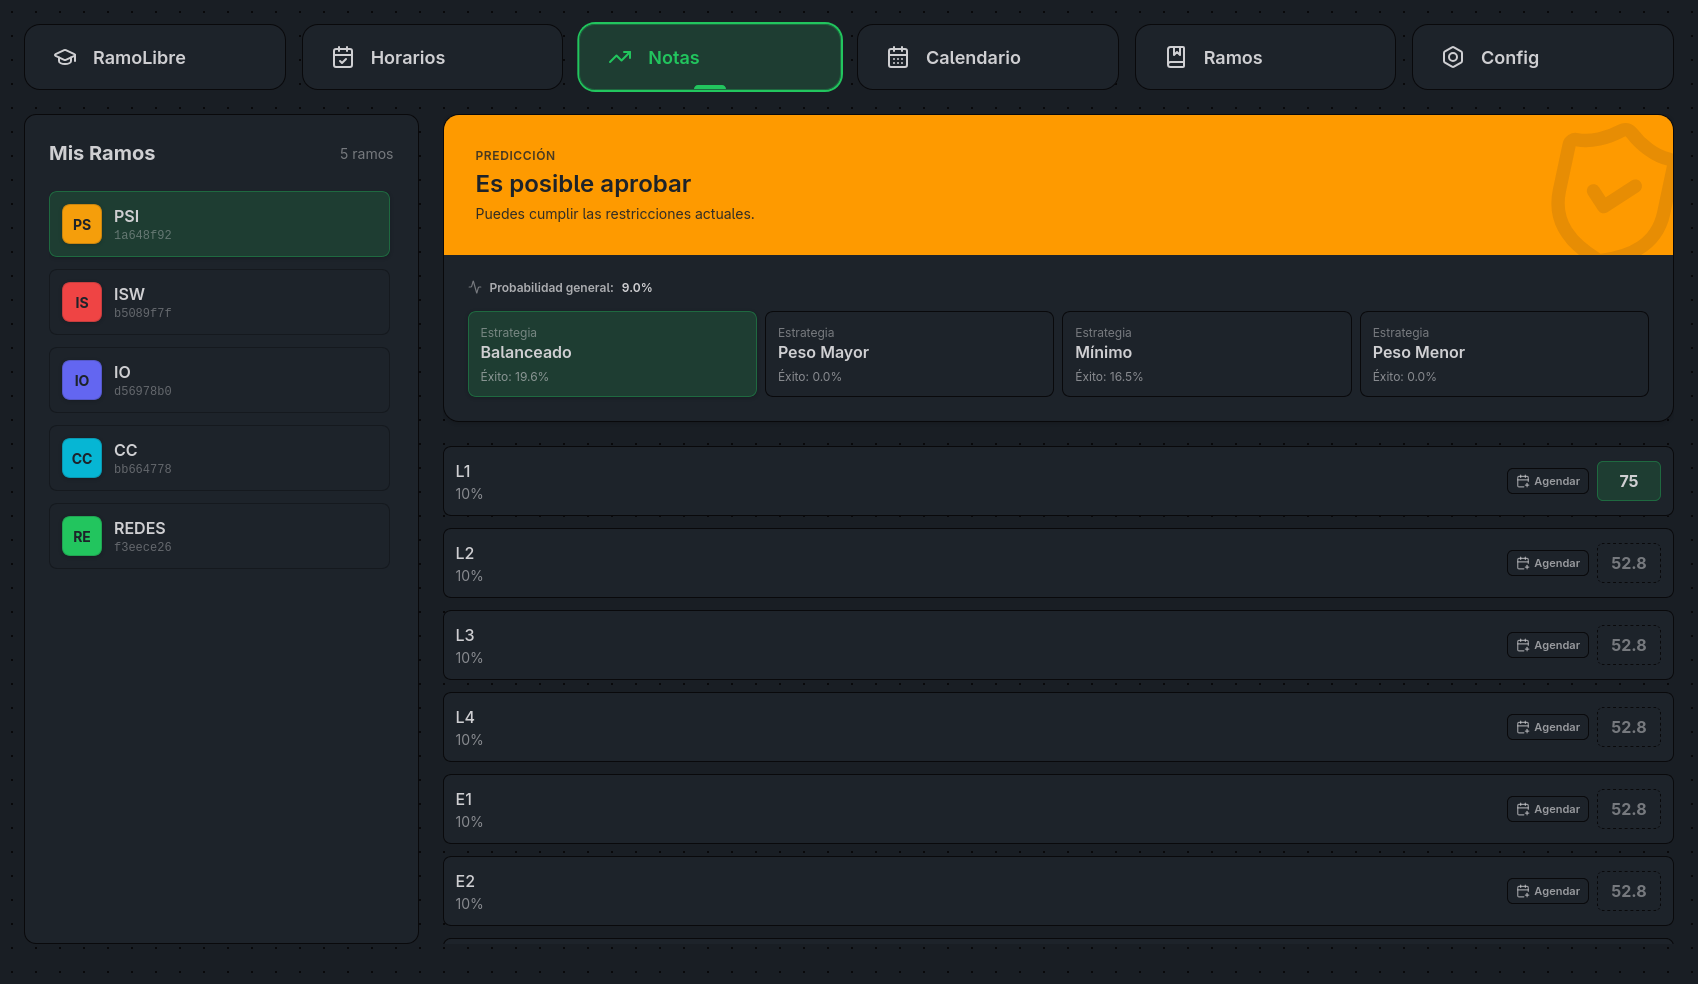
Task: Click the E1 grade field showing 52.8
Action: pos(1629,809)
